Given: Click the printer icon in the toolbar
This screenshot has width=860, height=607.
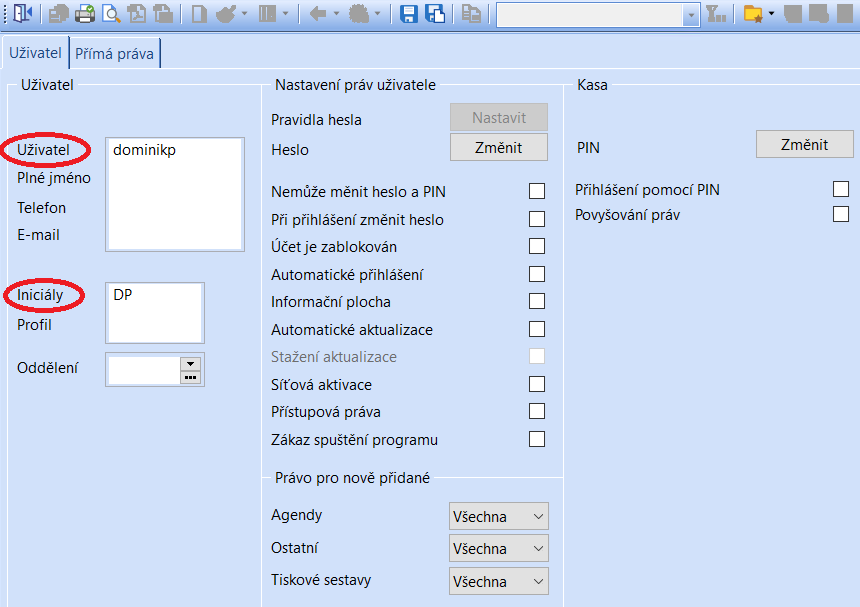Looking at the screenshot, I should 85,14.
